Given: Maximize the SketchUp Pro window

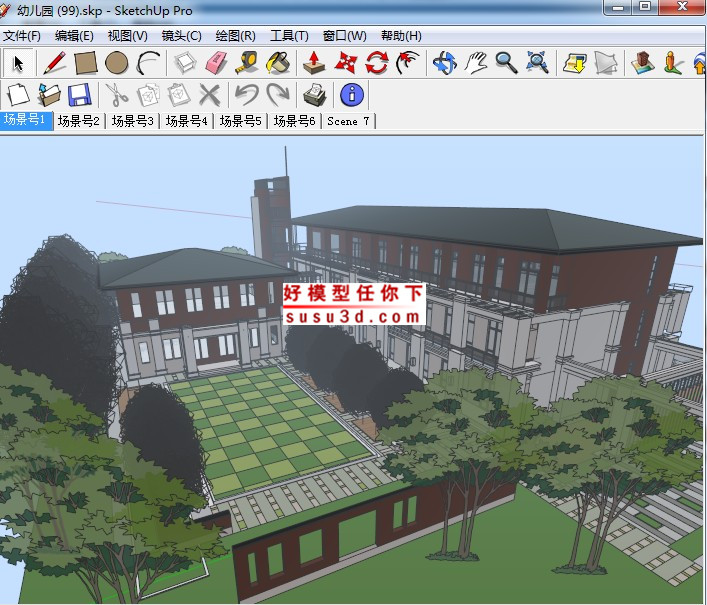Looking at the screenshot, I should pyautogui.click(x=645, y=7).
